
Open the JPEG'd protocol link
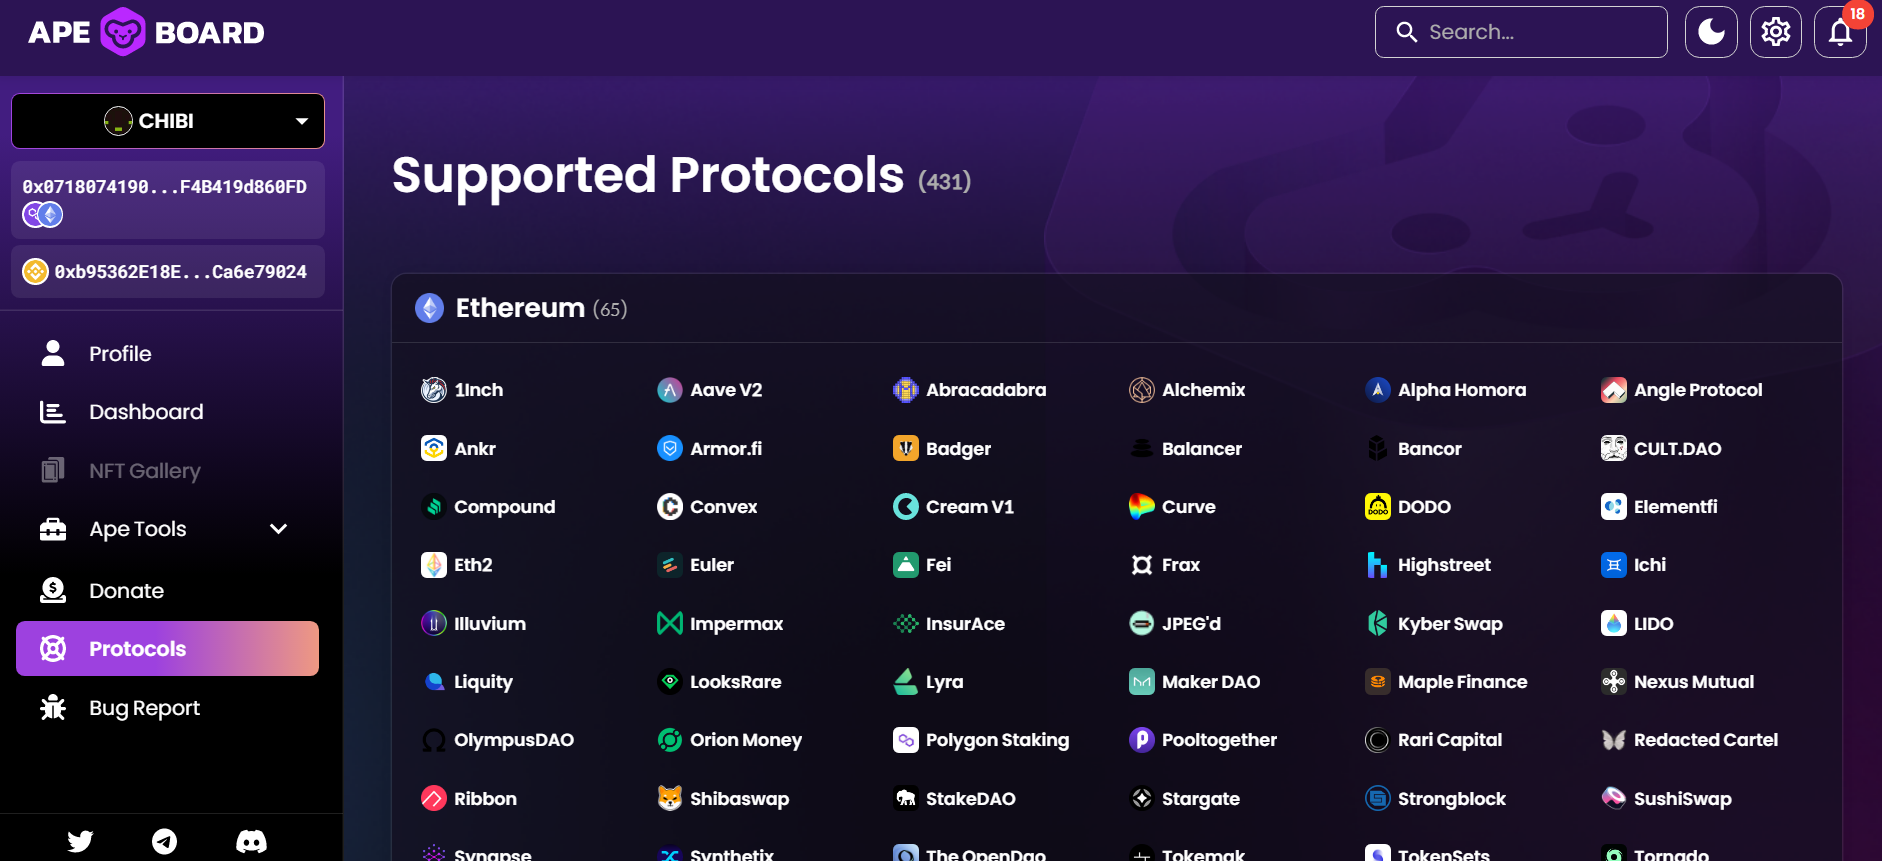click(1175, 624)
